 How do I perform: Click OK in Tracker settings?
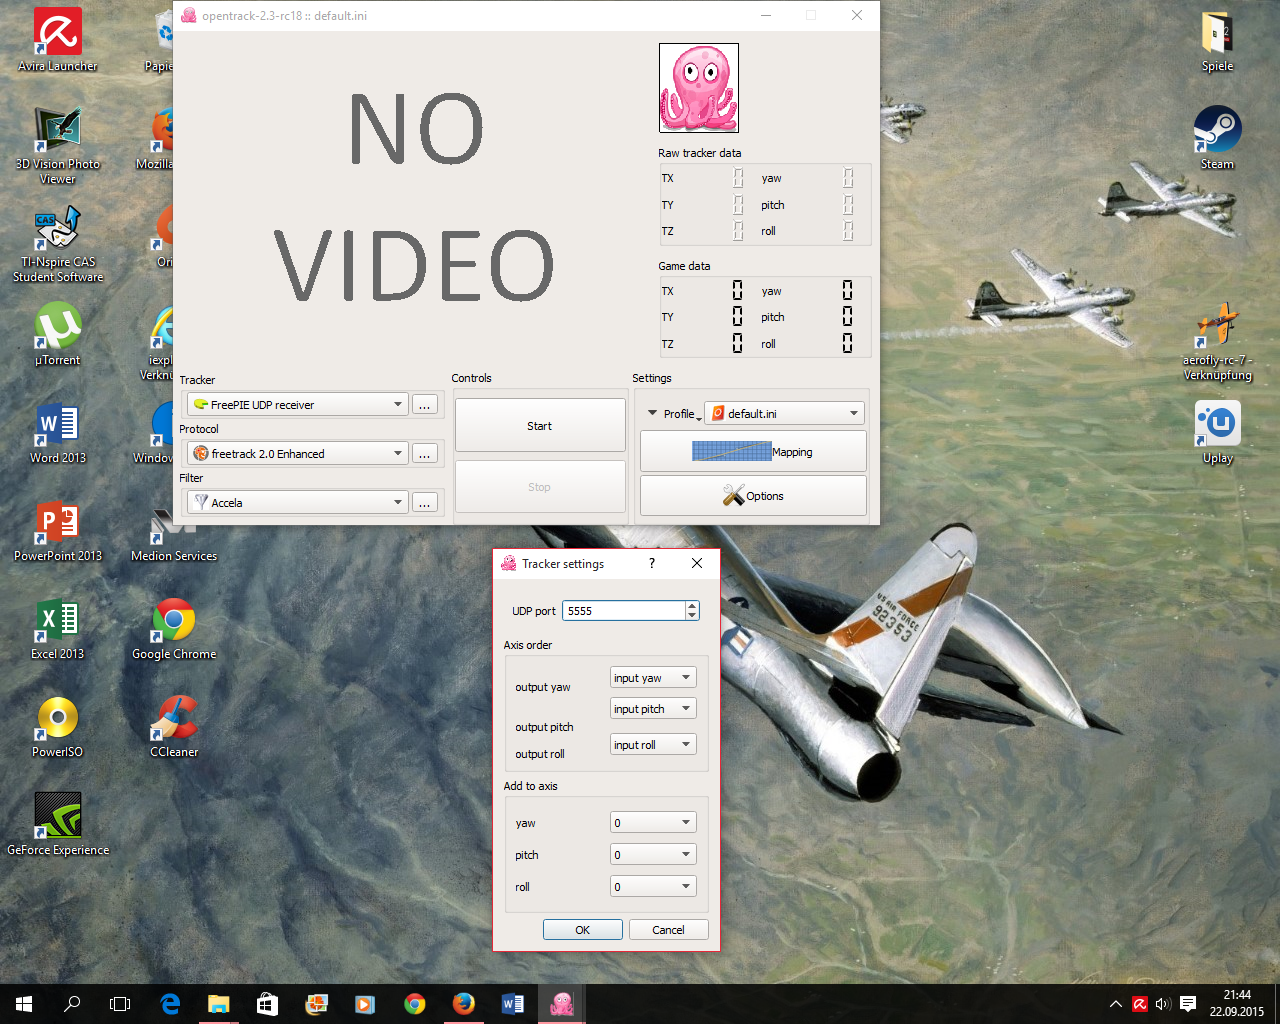tap(583, 930)
